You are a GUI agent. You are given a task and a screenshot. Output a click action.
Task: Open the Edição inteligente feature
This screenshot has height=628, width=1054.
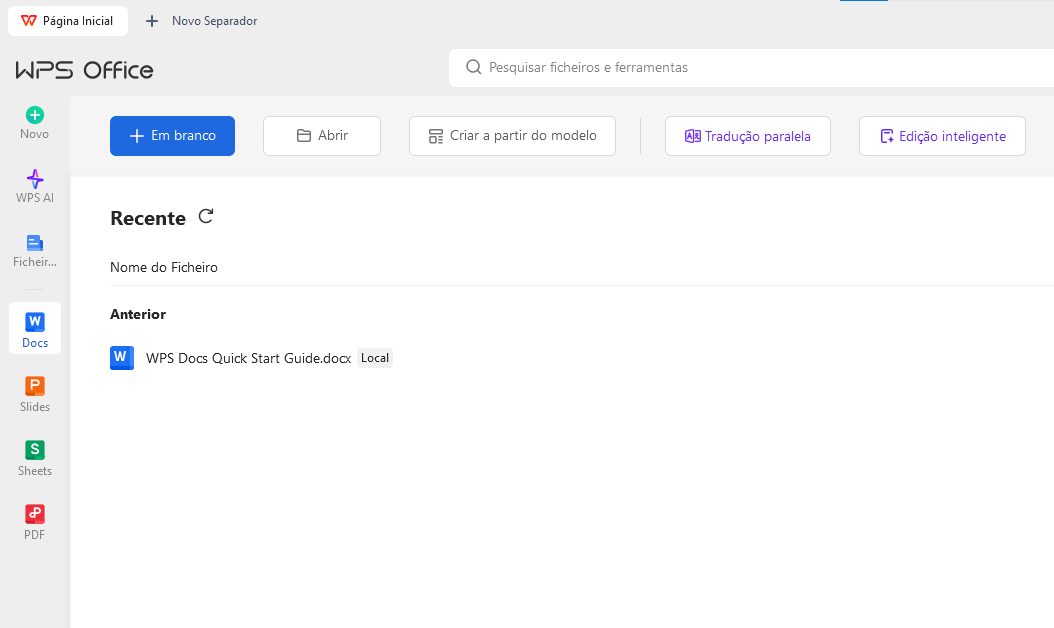[941, 136]
